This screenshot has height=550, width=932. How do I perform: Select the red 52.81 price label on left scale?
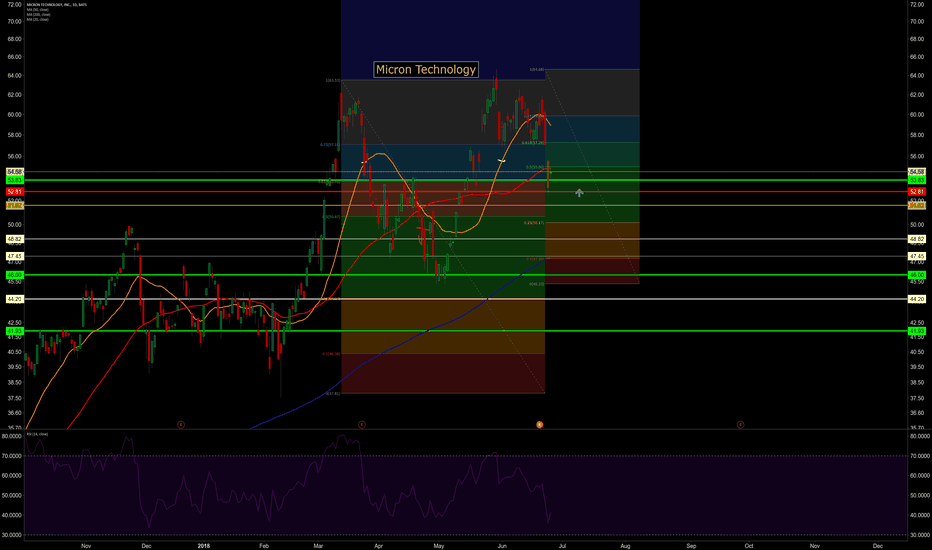click(x=15, y=191)
